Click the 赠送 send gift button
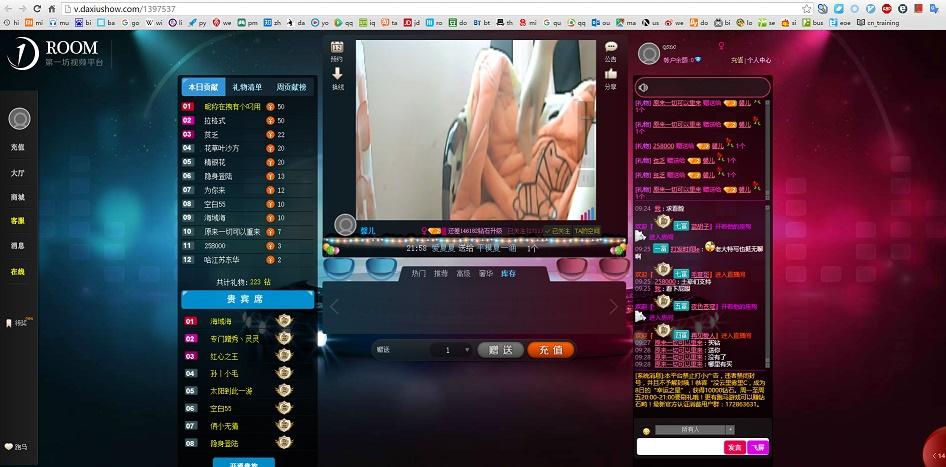 click(x=500, y=350)
